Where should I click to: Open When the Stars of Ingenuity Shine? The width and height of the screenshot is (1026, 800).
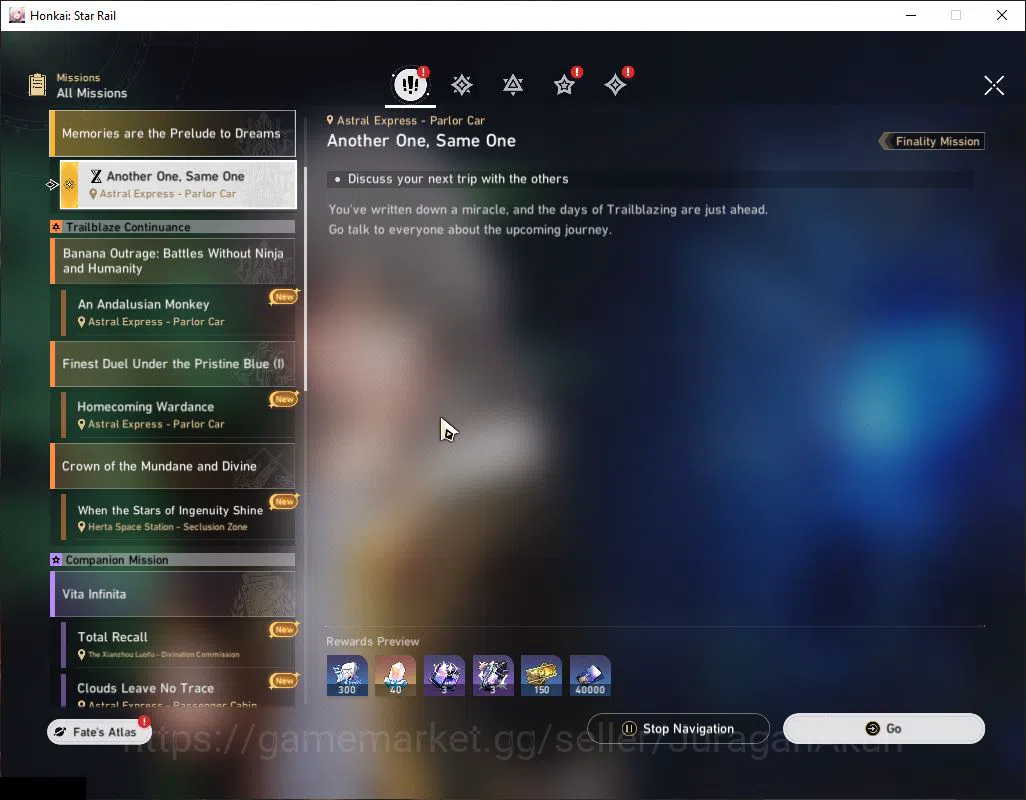click(179, 517)
